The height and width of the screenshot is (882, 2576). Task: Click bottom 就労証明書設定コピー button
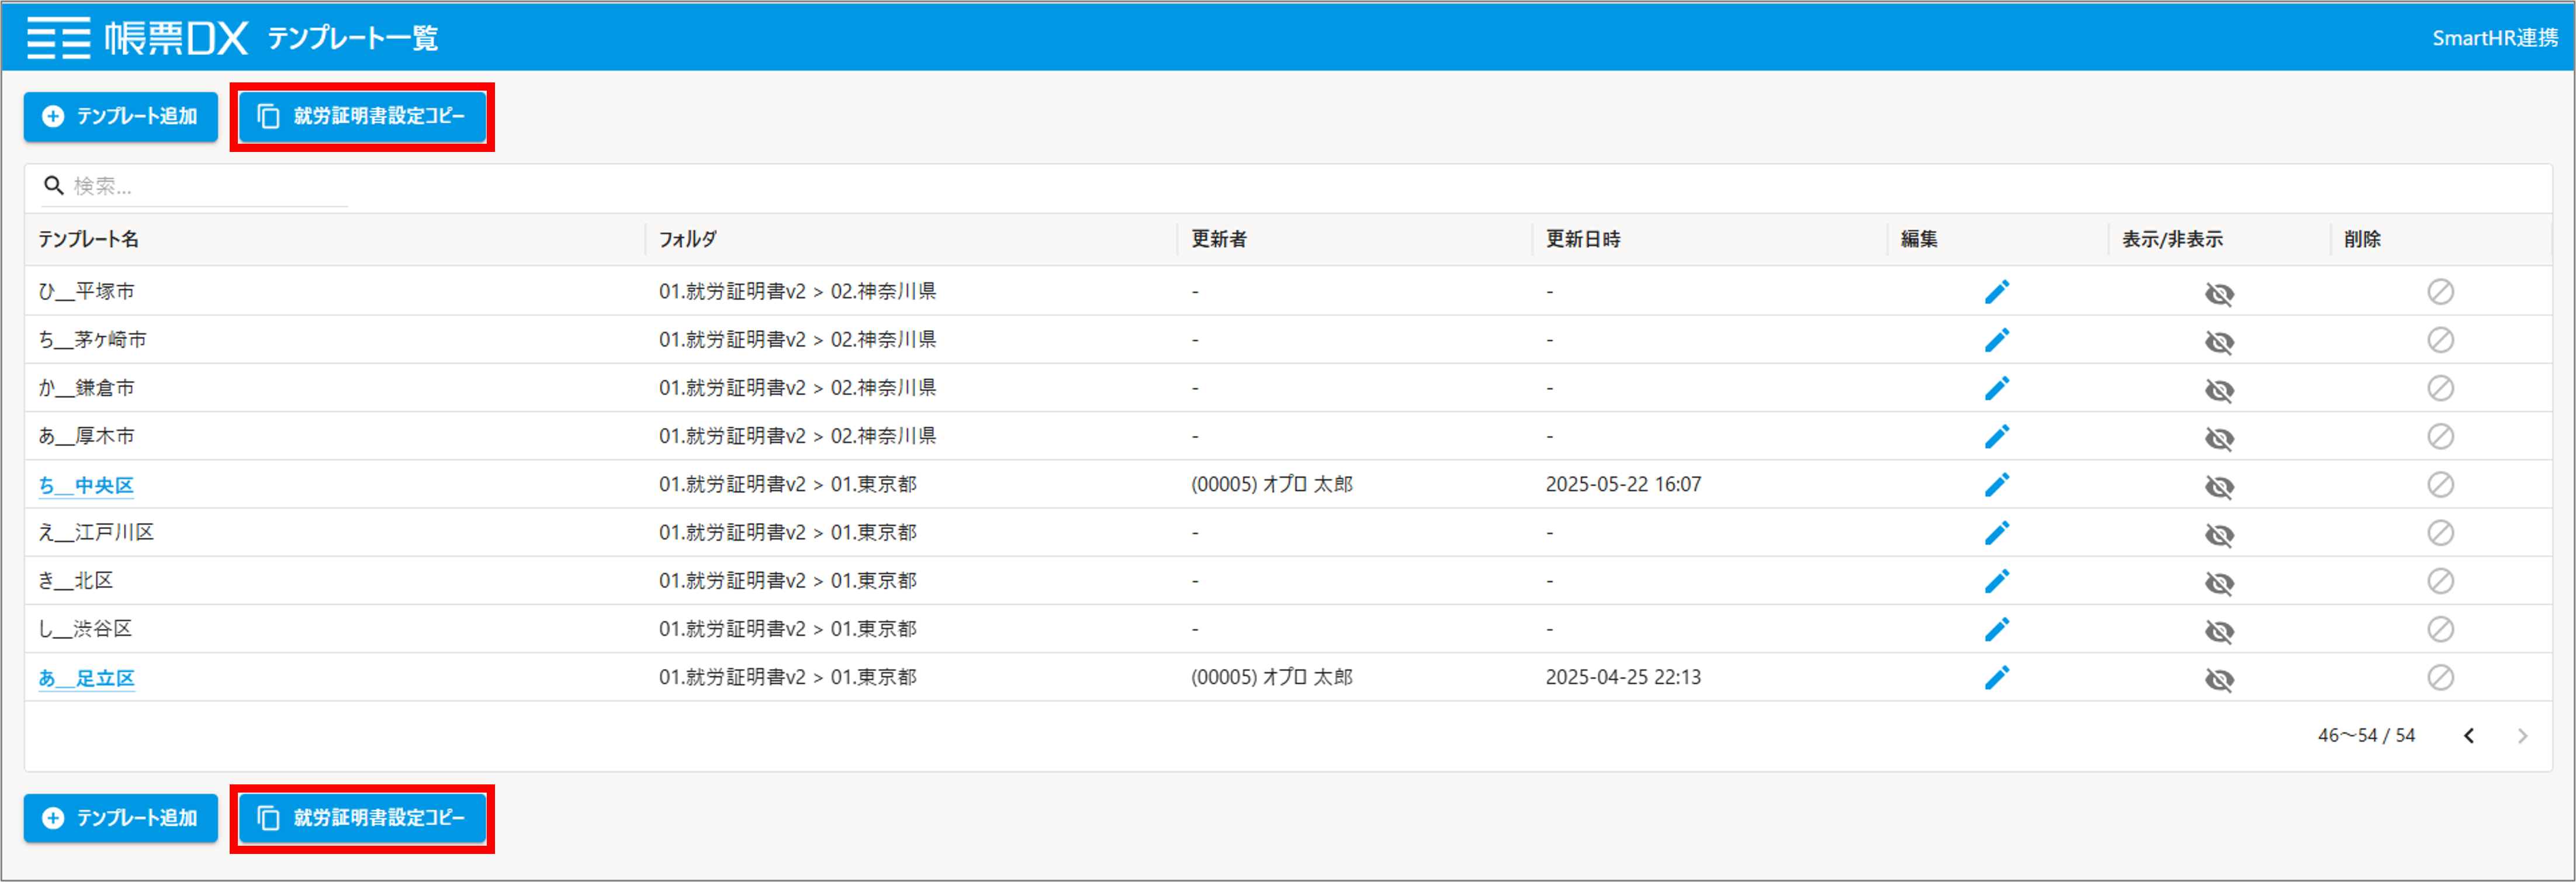point(362,818)
